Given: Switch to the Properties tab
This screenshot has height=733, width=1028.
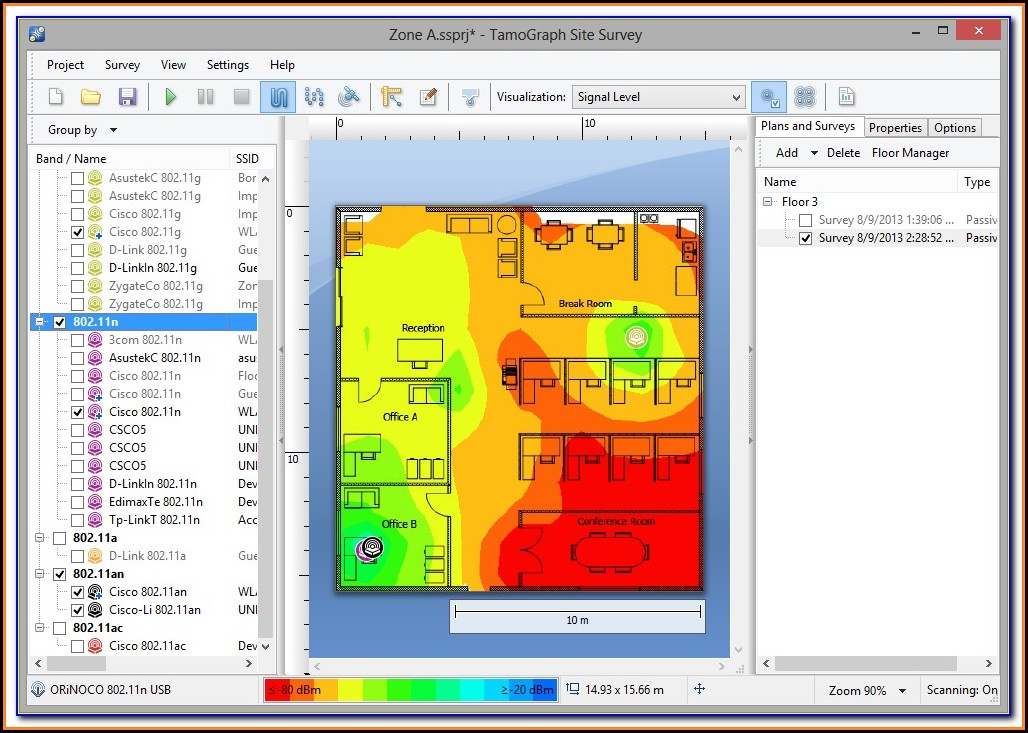Looking at the screenshot, I should tap(894, 128).
